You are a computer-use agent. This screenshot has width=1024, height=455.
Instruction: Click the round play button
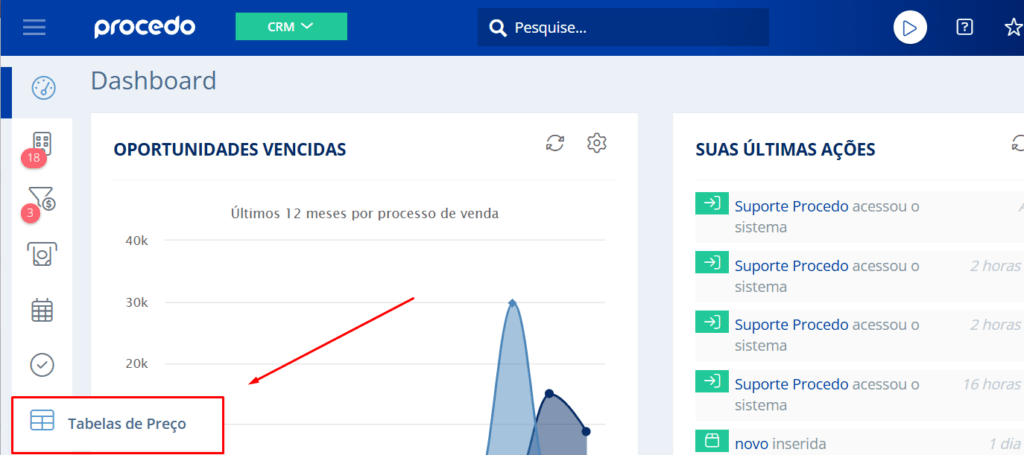pos(910,27)
